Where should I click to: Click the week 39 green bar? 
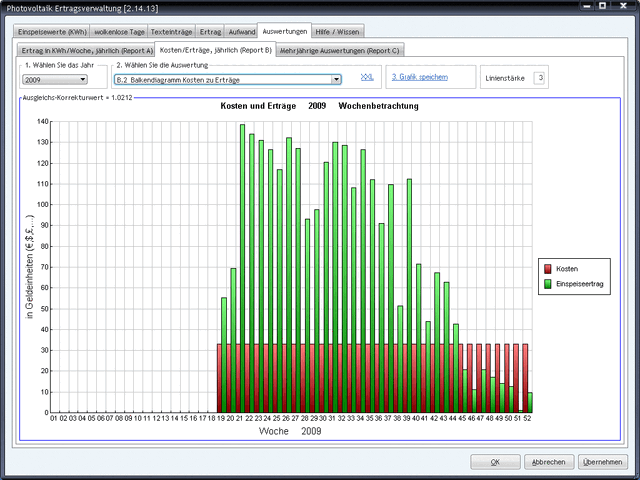click(x=409, y=296)
